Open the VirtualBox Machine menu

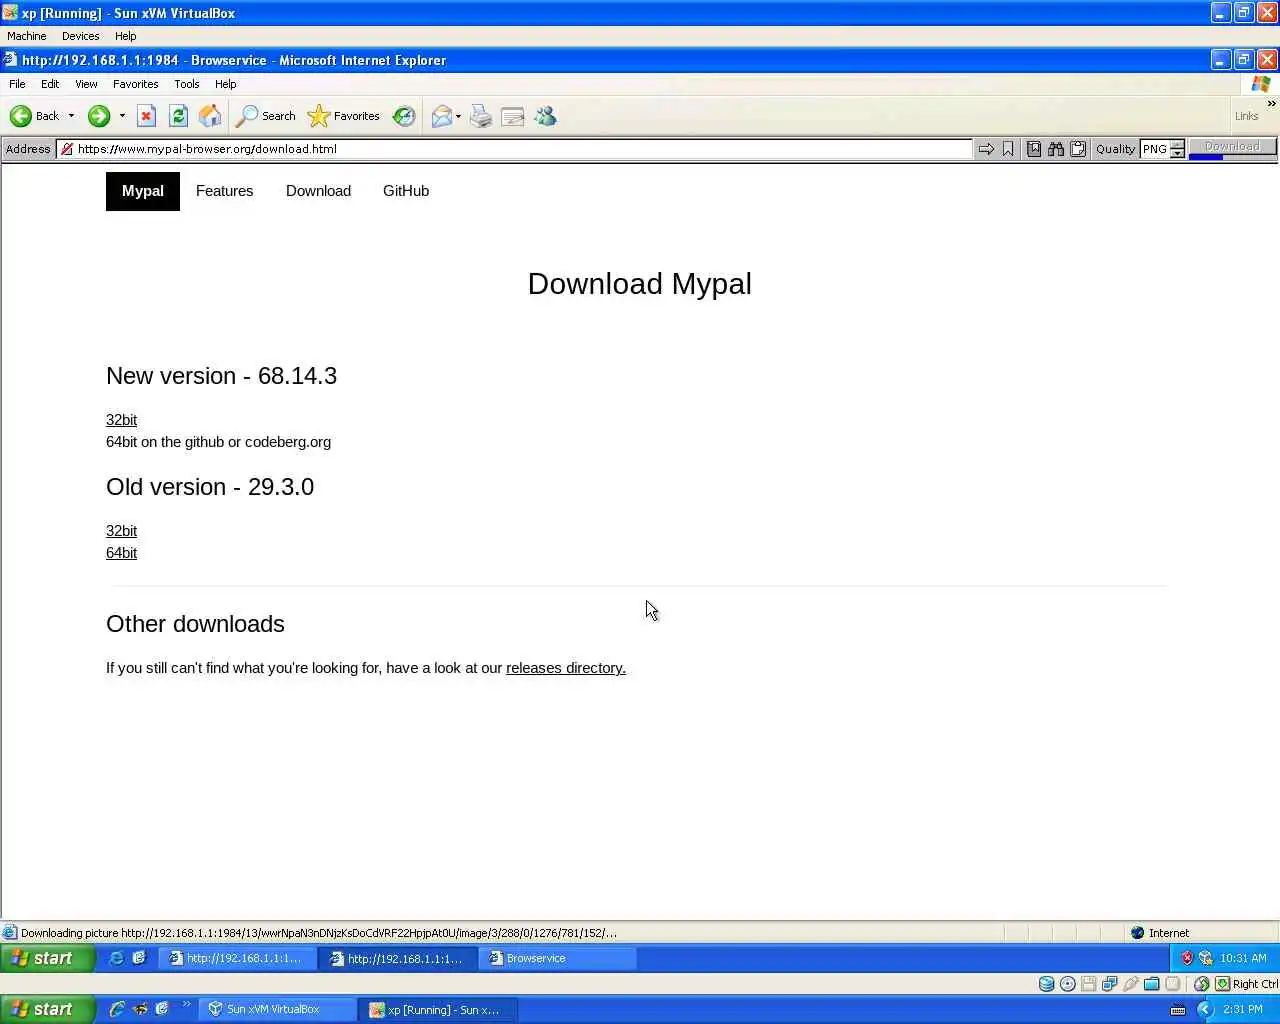27,36
